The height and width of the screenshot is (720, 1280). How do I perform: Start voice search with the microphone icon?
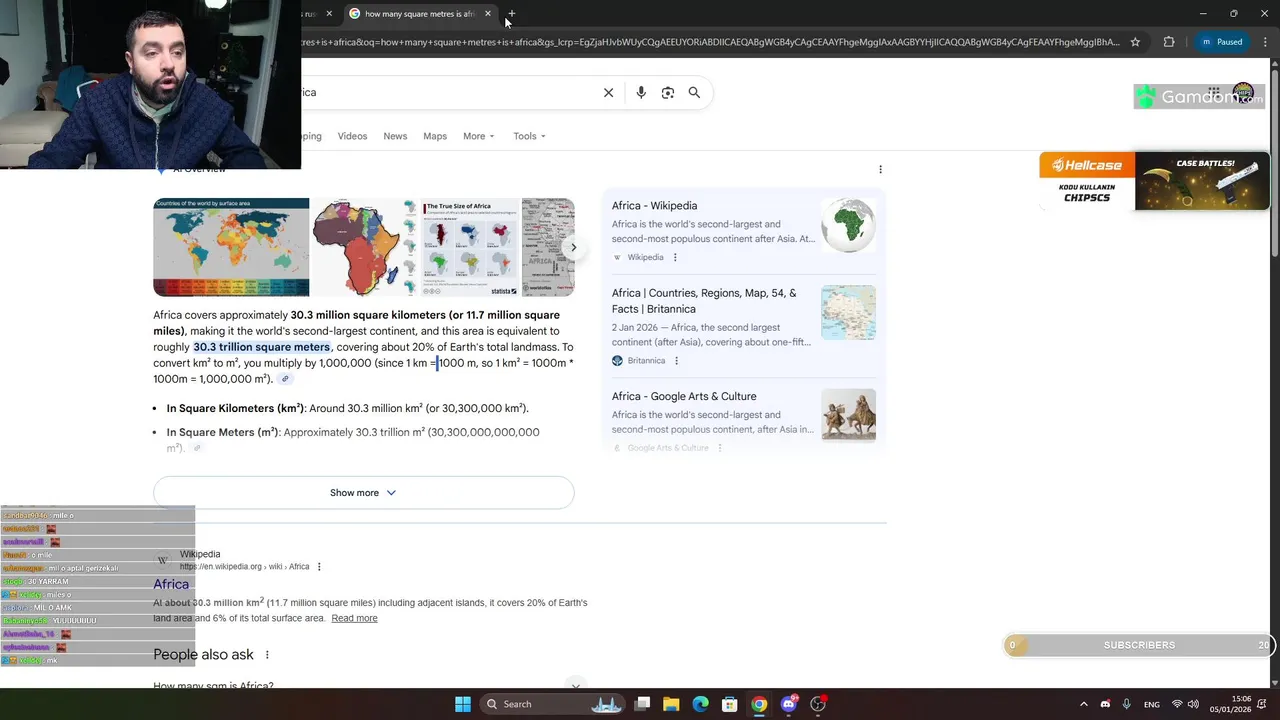(x=641, y=92)
